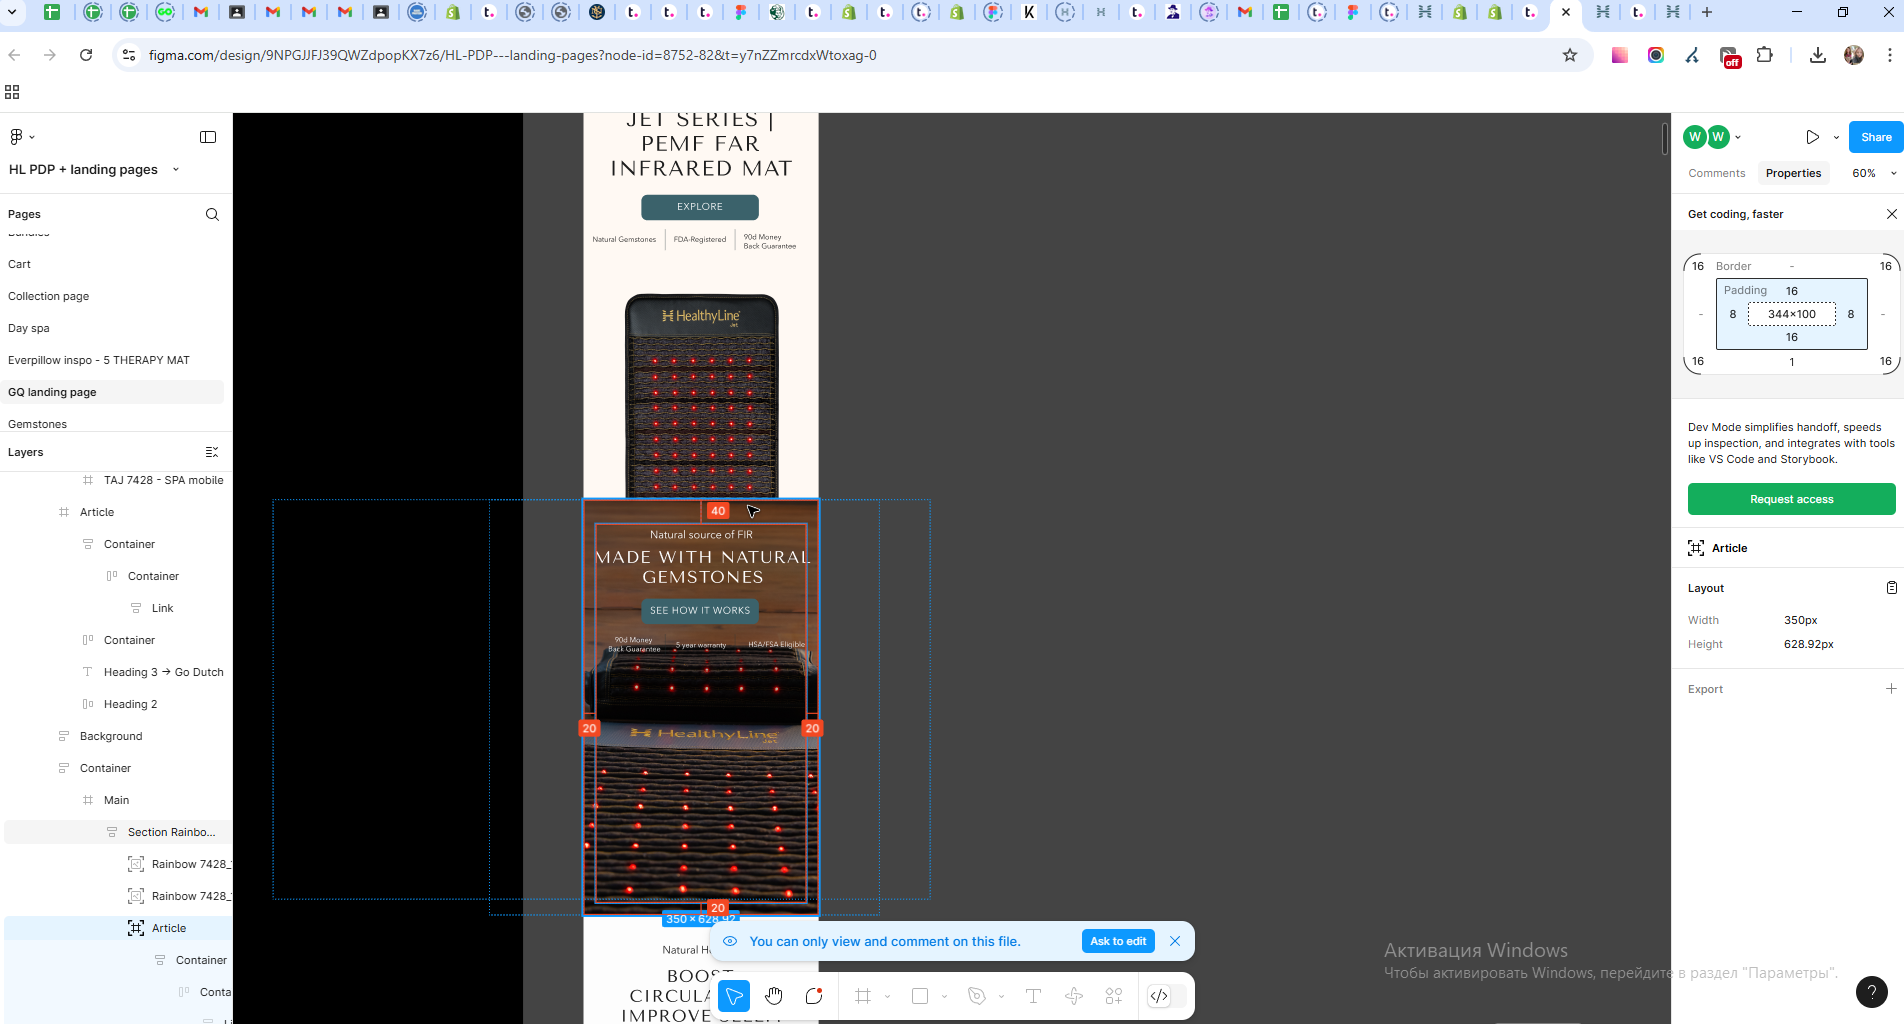Select the Text tool
This screenshot has width=1904, height=1024.
click(1034, 996)
